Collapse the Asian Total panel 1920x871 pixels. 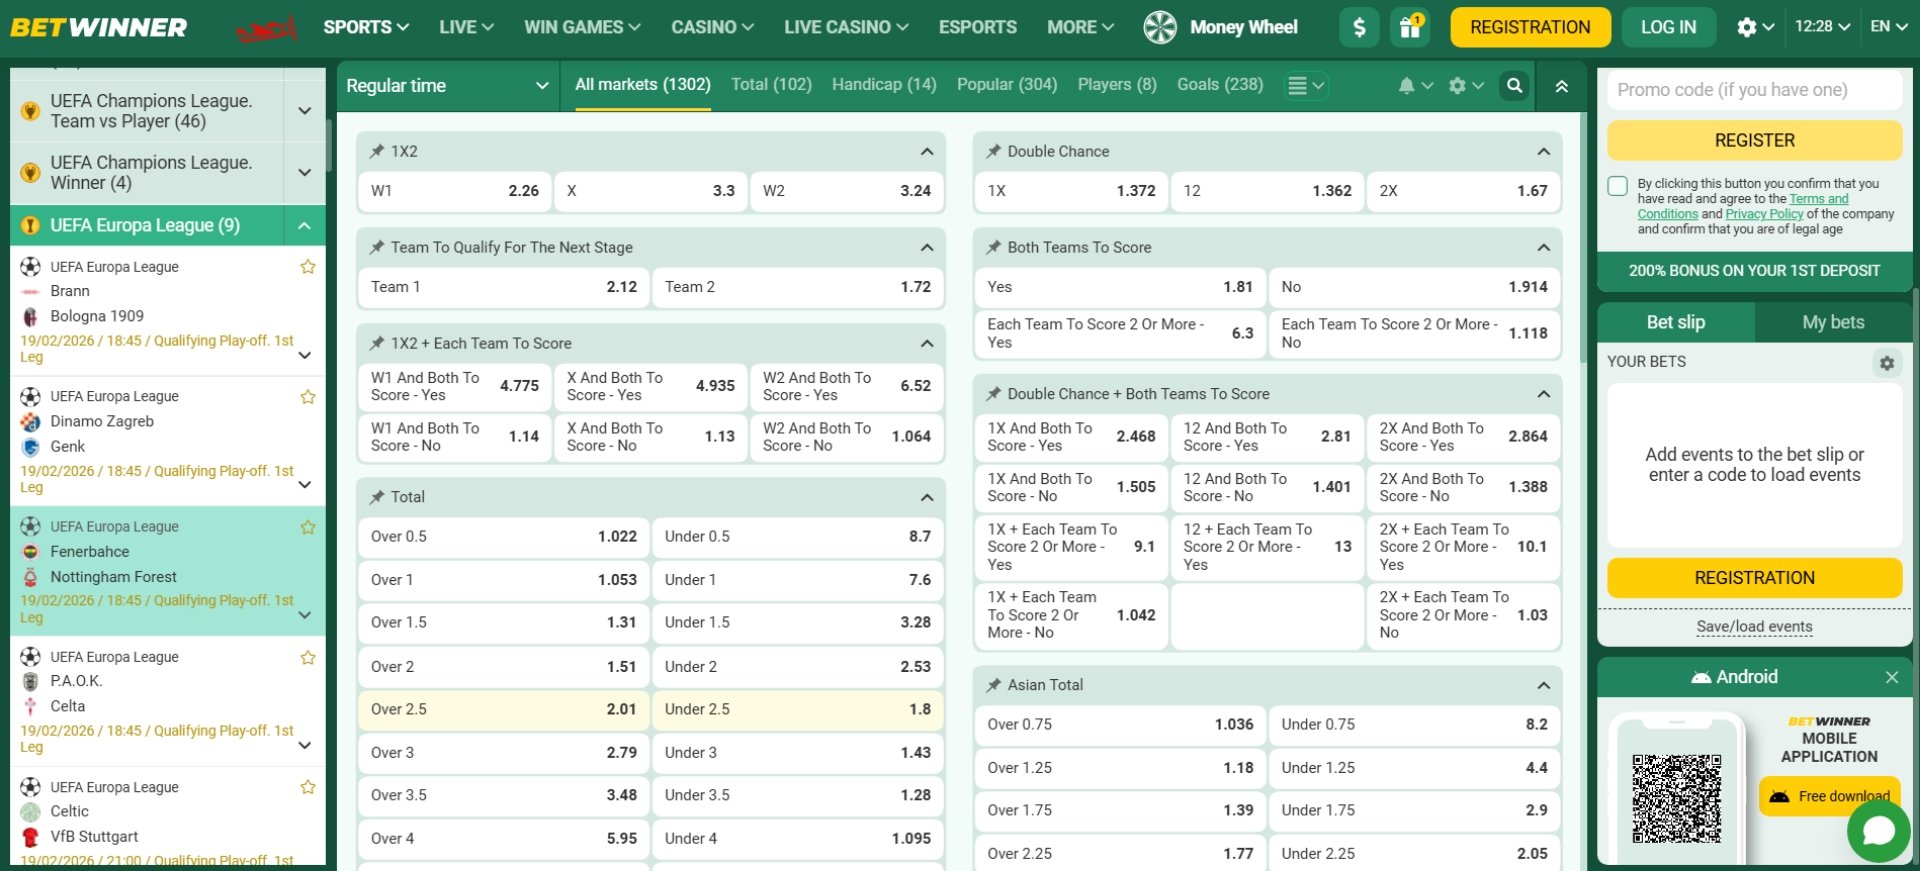point(1543,686)
